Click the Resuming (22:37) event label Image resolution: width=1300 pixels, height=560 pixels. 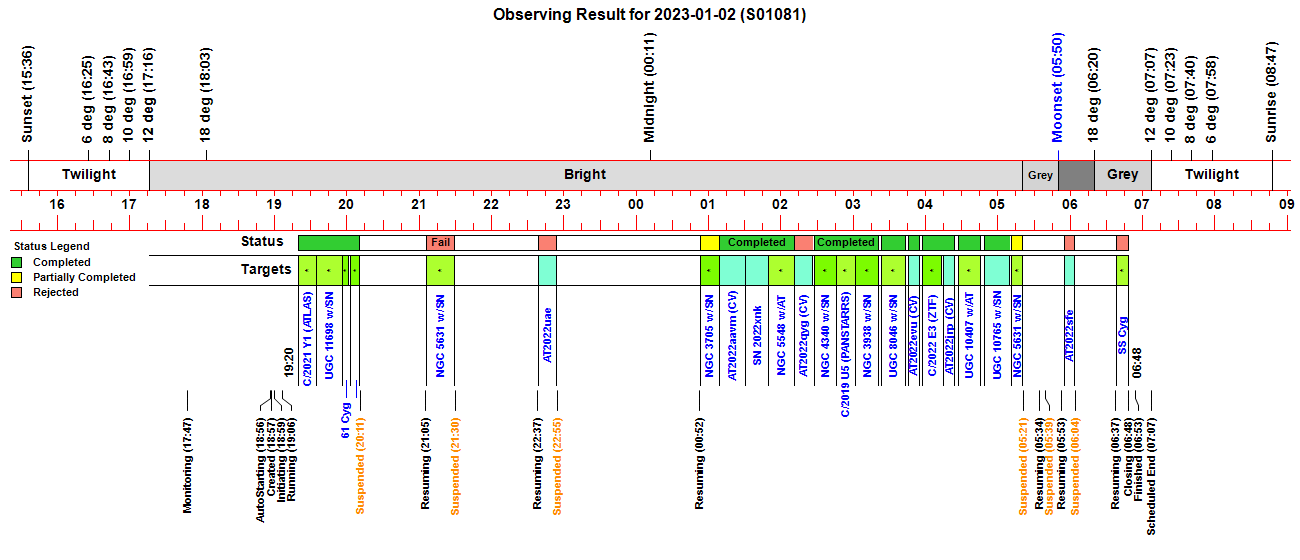point(536,463)
